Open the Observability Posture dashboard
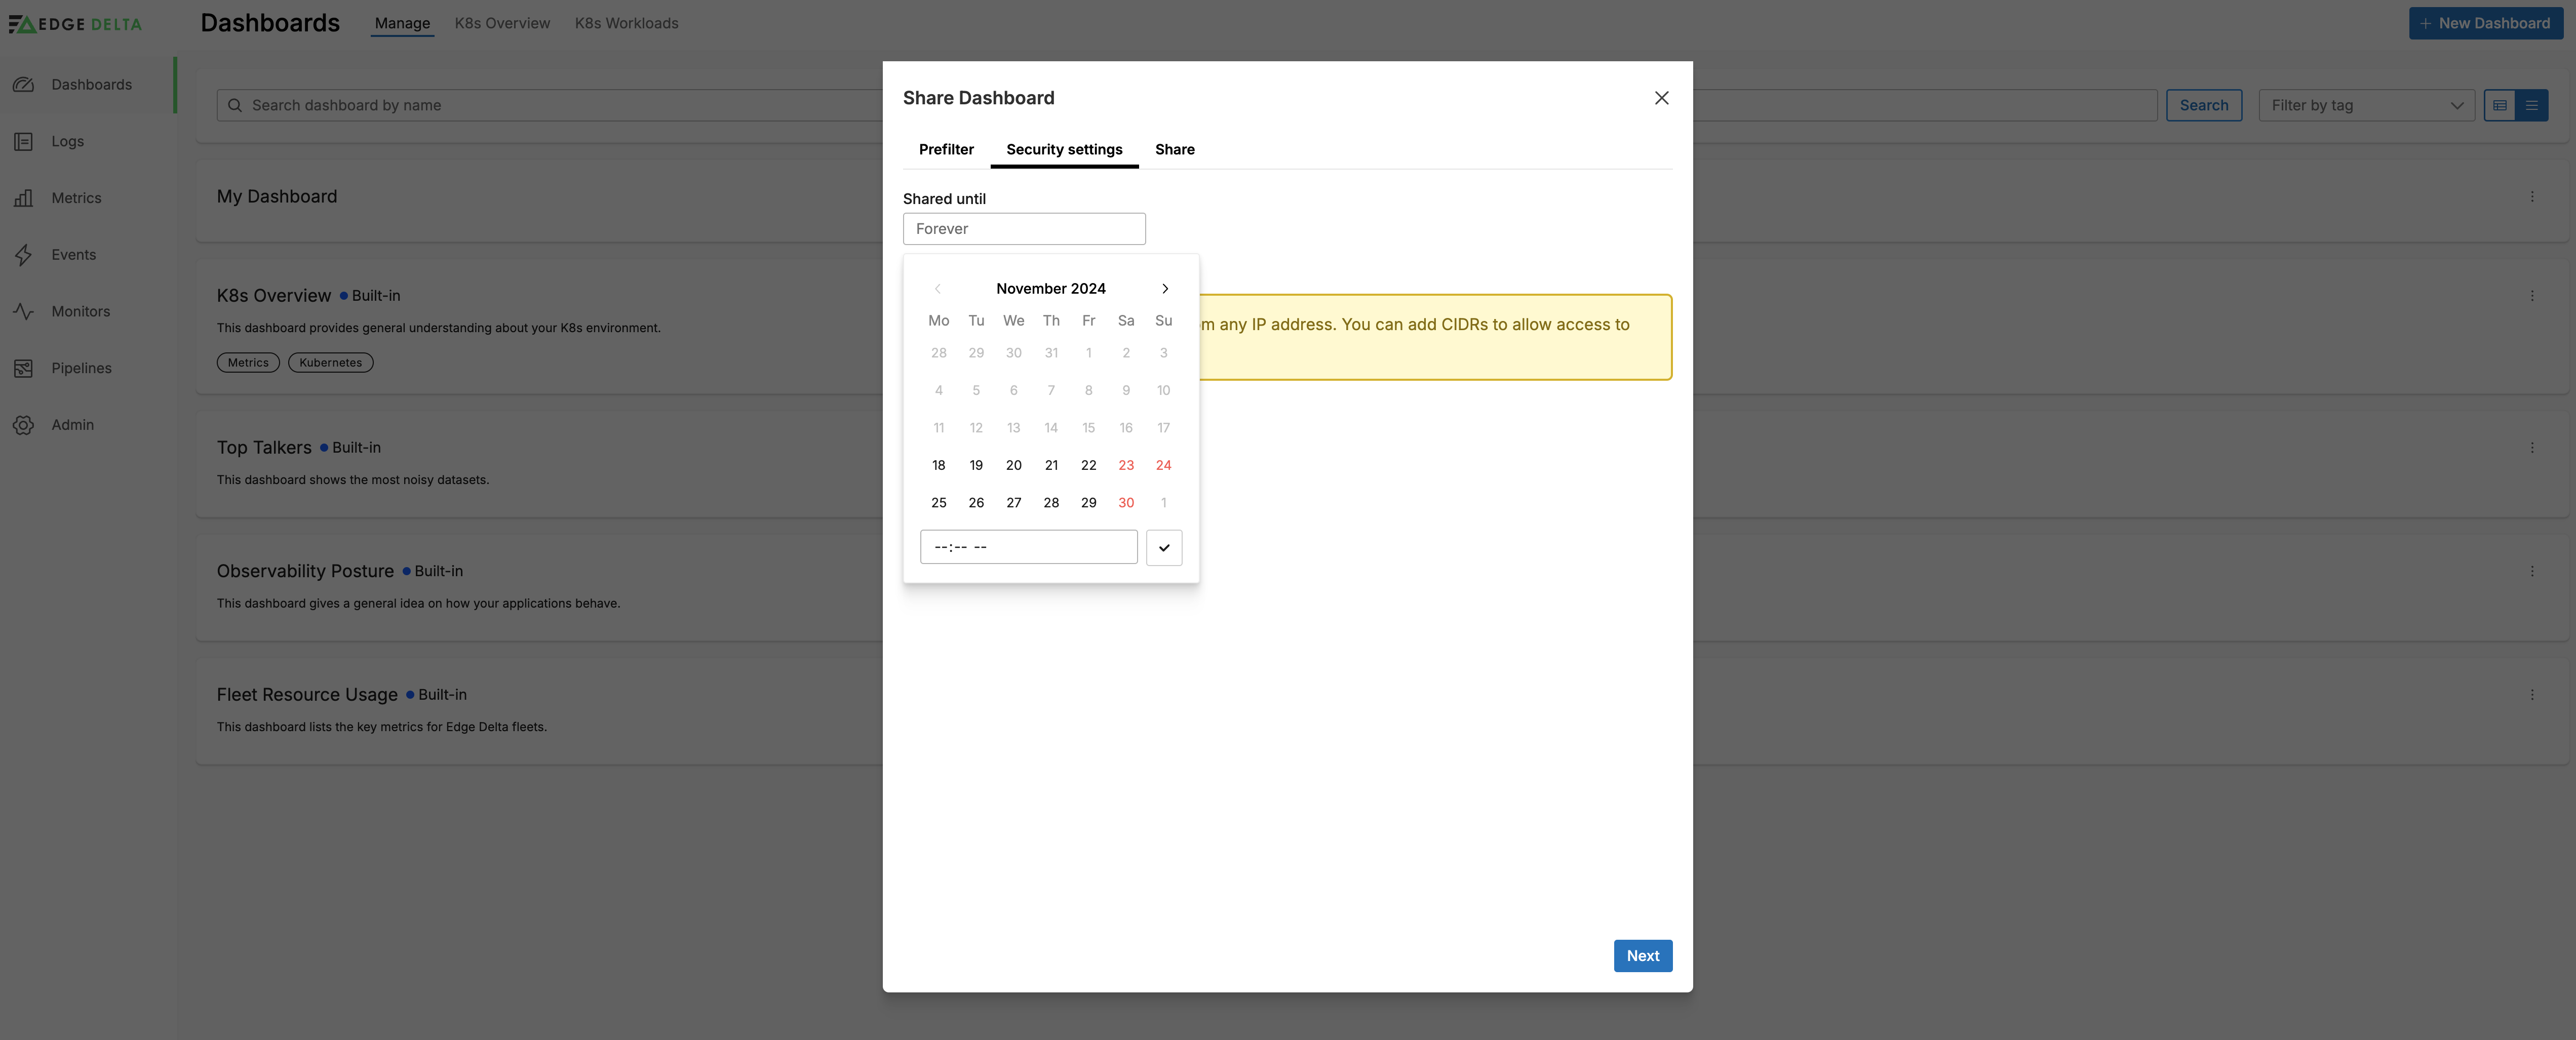This screenshot has height=1040, width=2576. click(305, 571)
